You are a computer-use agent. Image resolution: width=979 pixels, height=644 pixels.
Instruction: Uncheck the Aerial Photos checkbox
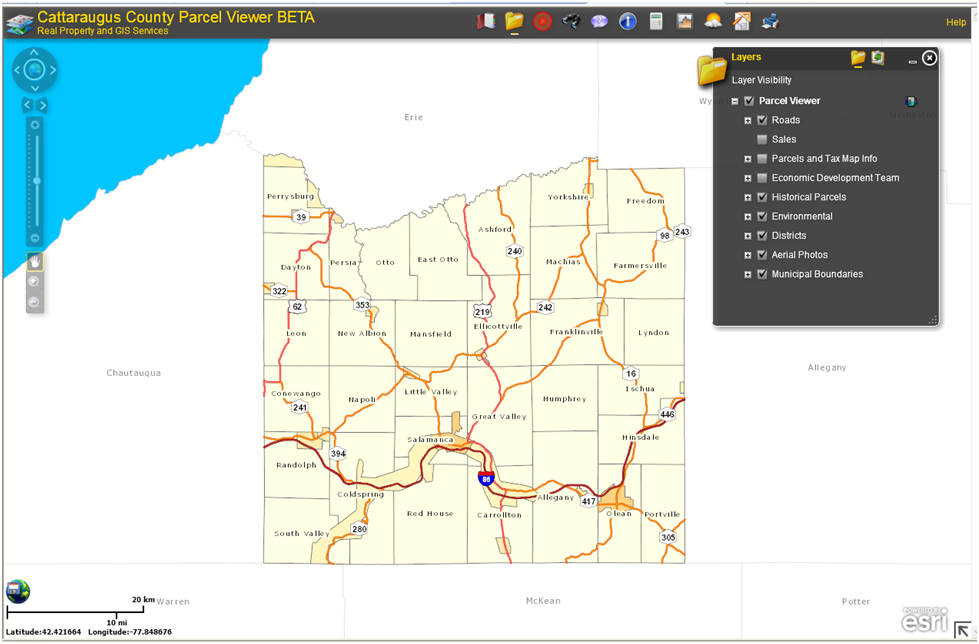click(762, 255)
